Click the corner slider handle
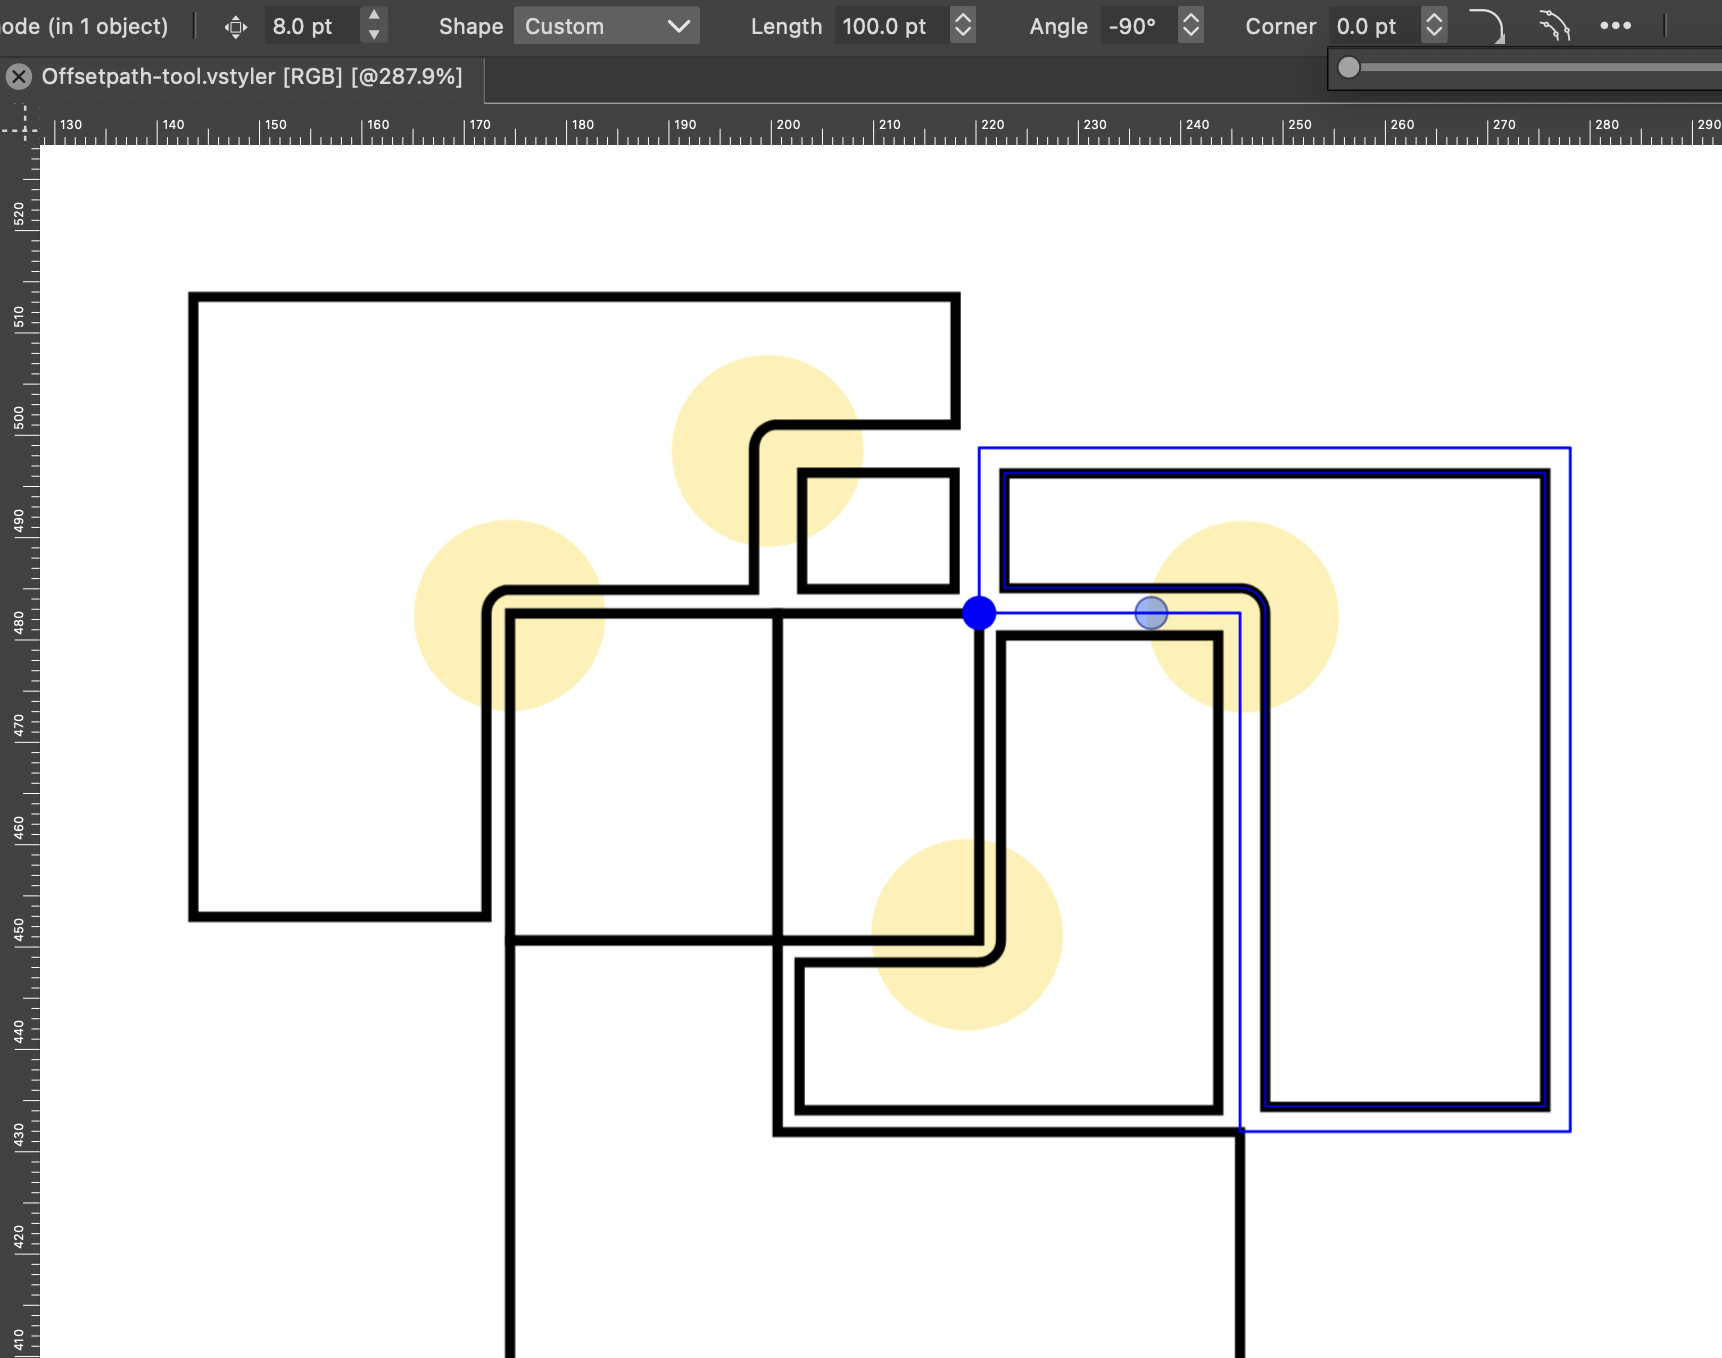 pyautogui.click(x=1349, y=67)
